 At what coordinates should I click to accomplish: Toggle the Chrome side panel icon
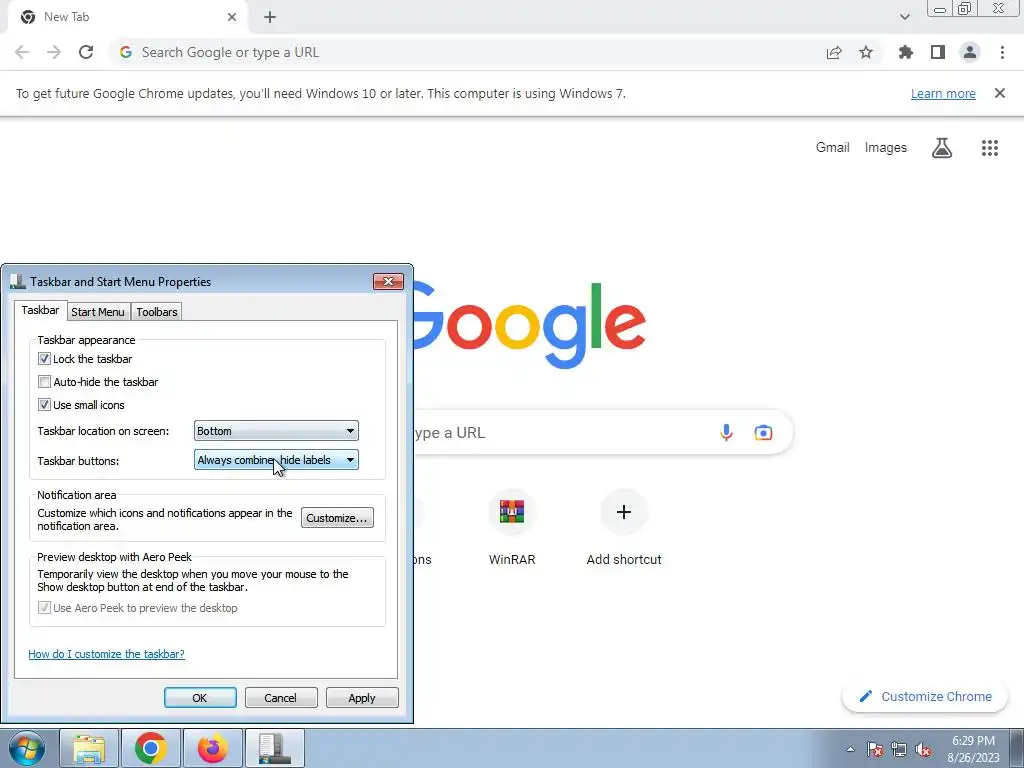point(938,52)
